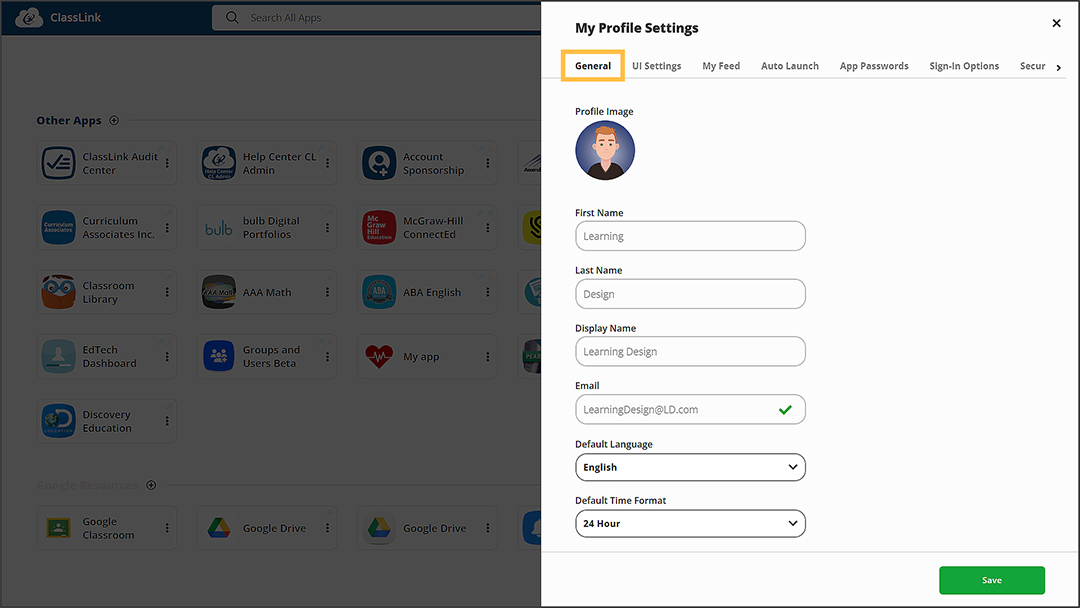Click the Last Name input field

pyautogui.click(x=690, y=294)
